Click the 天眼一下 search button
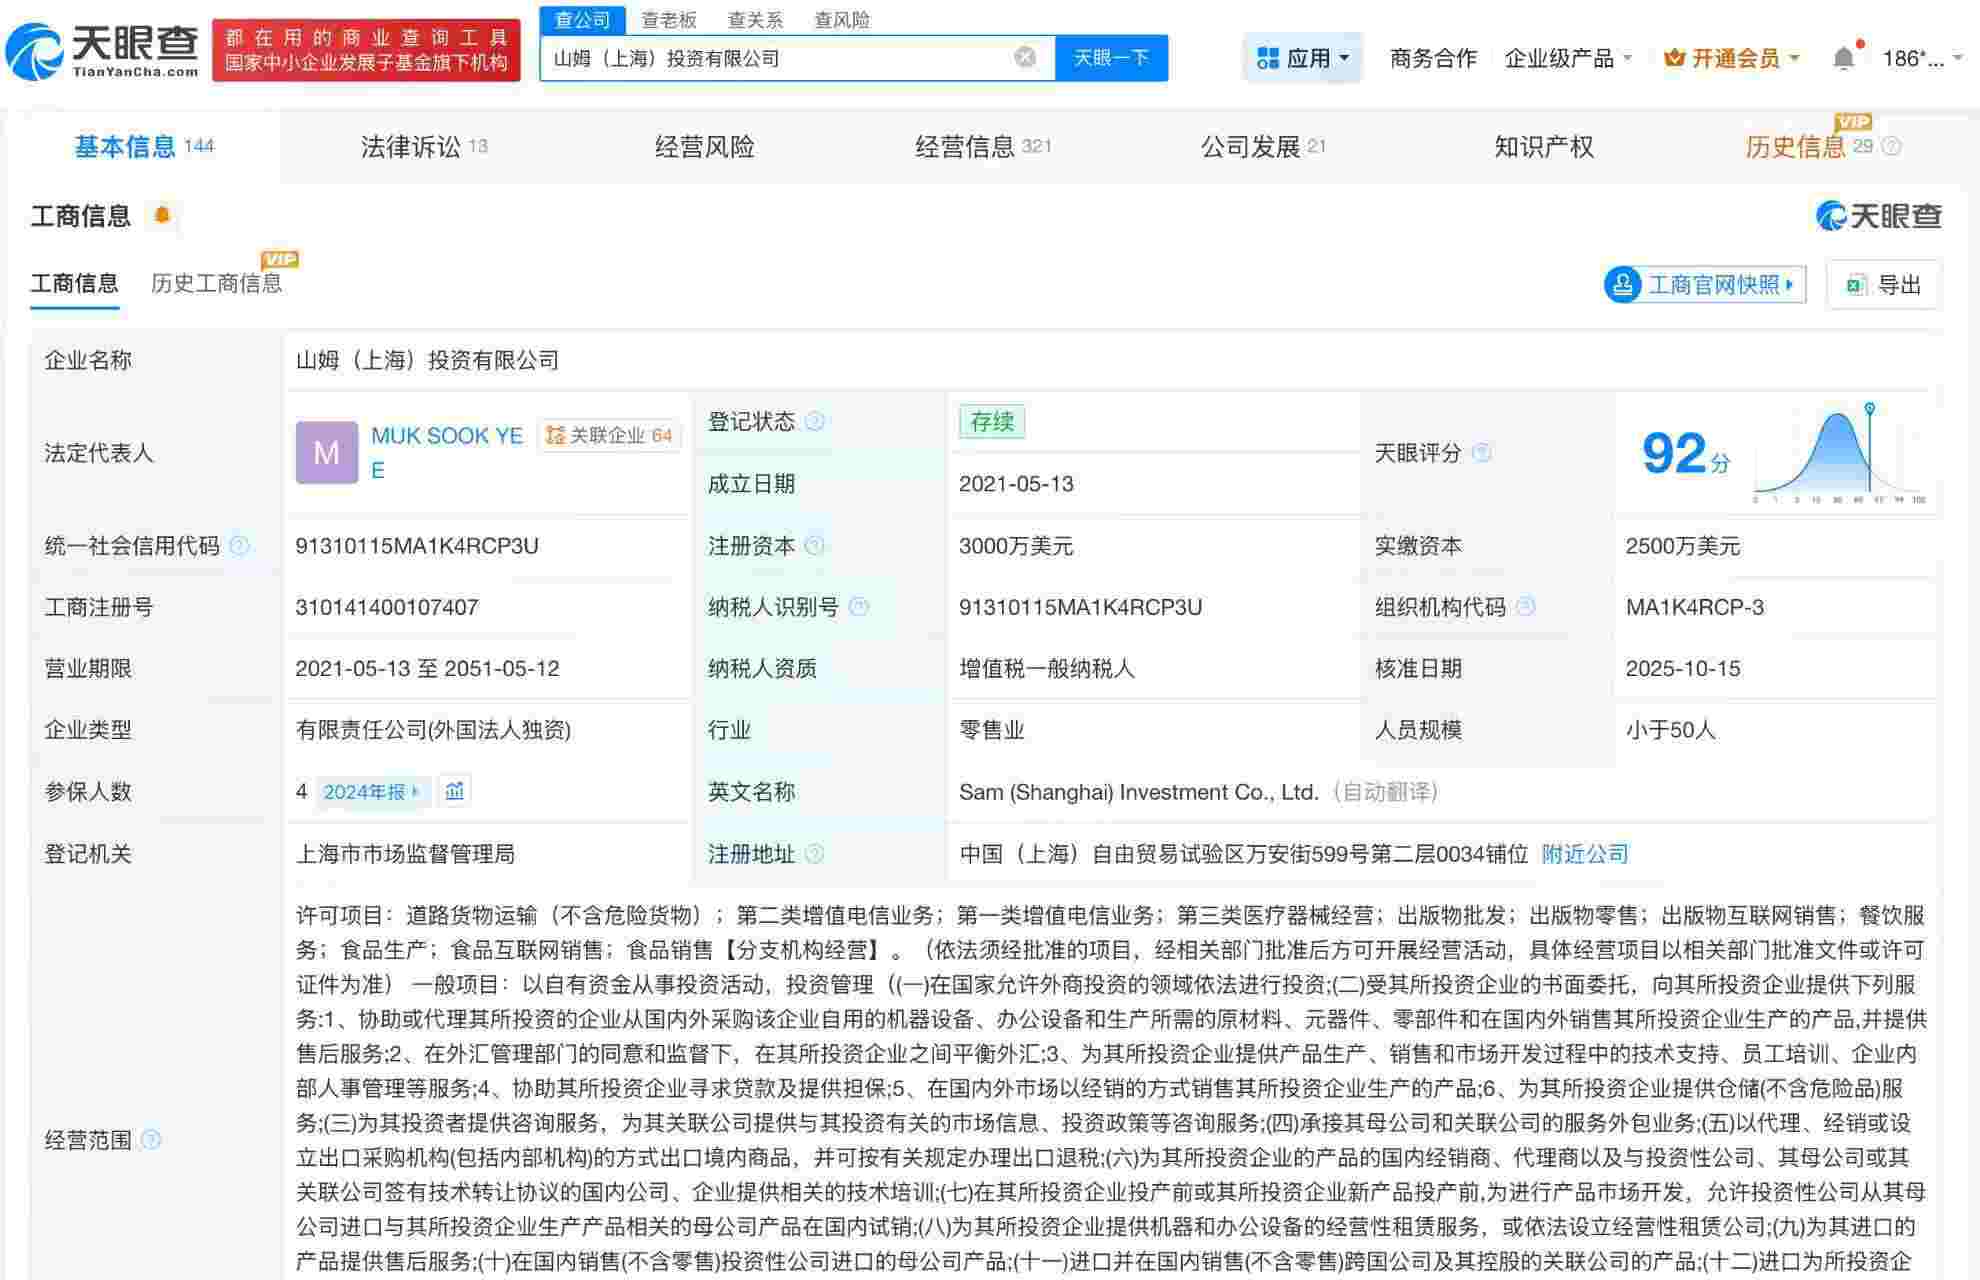 pos(1112,57)
